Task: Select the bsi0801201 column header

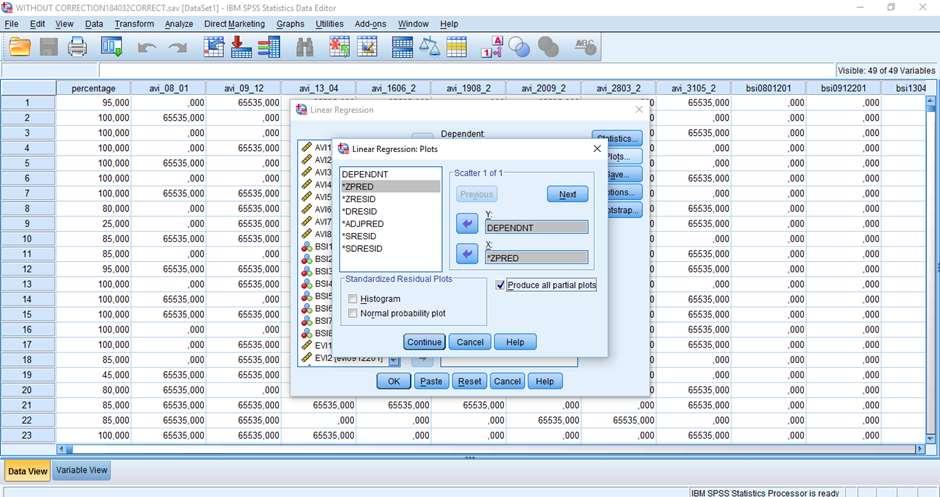Action: click(769, 88)
